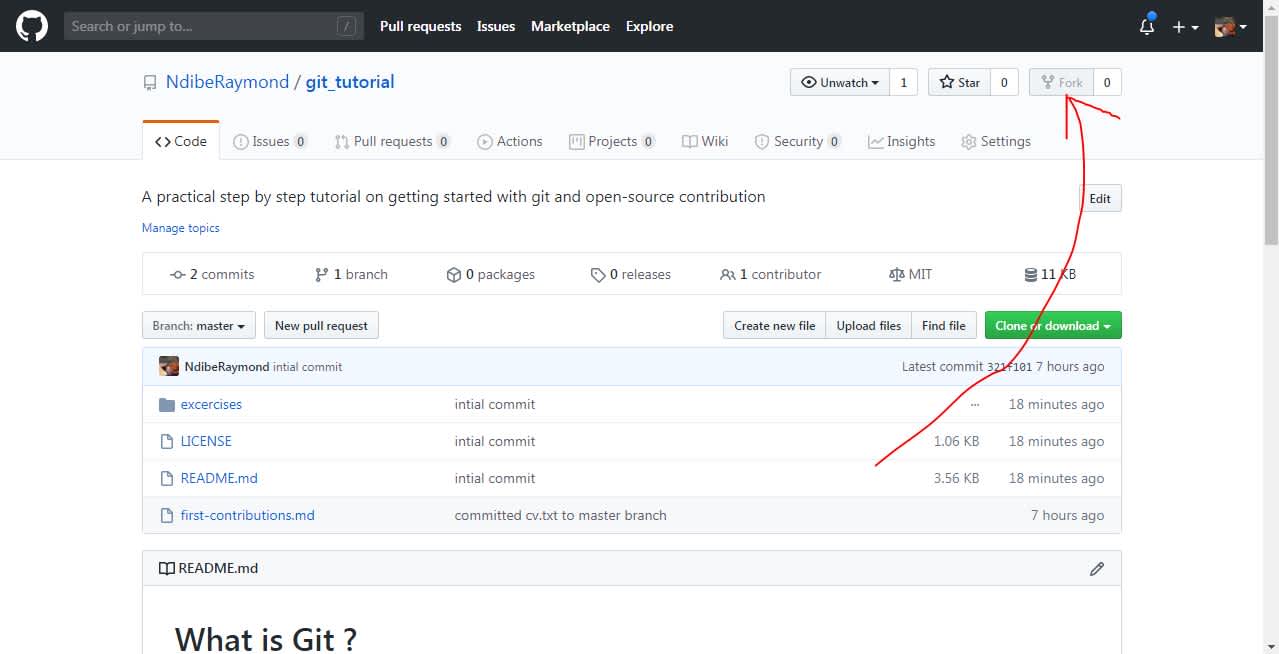Screen dimensions: 1279x654
Task: Switch to the Wiki tab
Action: point(705,141)
